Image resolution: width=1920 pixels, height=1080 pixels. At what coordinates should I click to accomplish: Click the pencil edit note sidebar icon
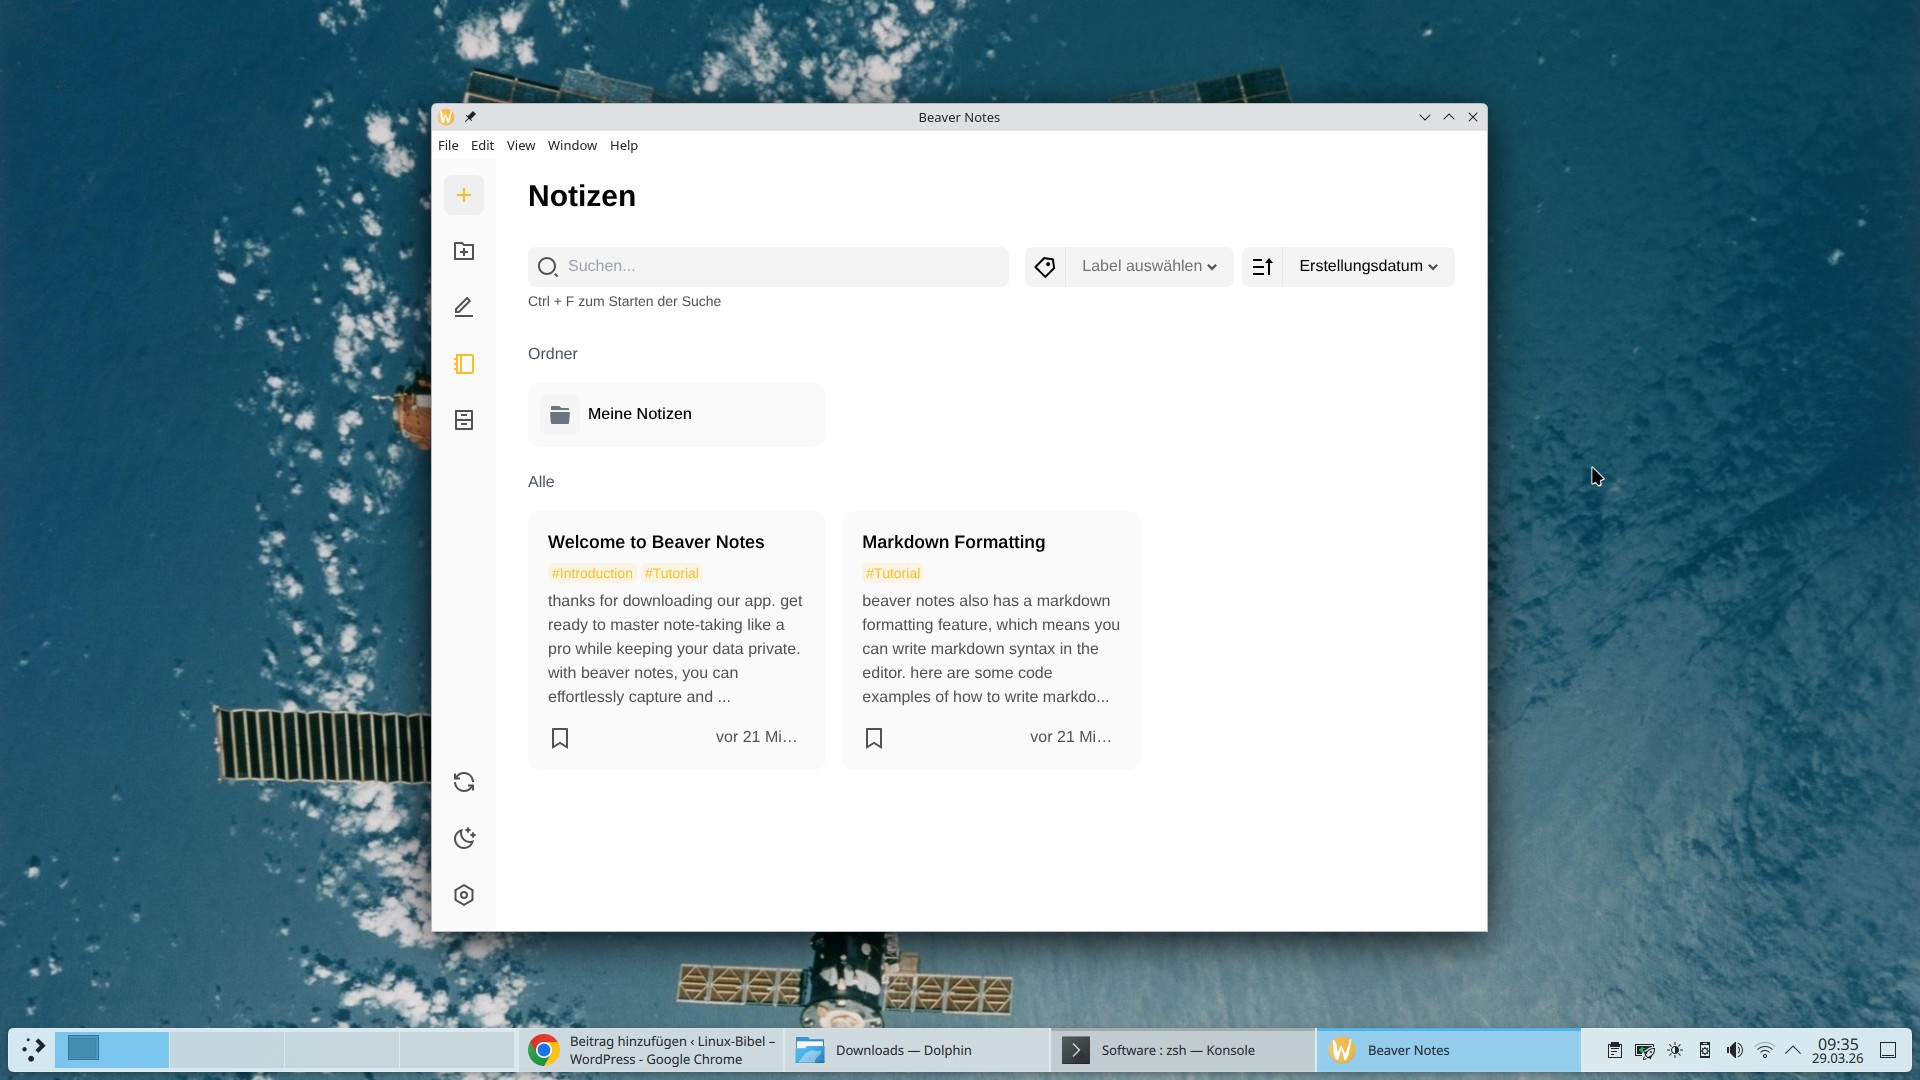click(x=464, y=308)
